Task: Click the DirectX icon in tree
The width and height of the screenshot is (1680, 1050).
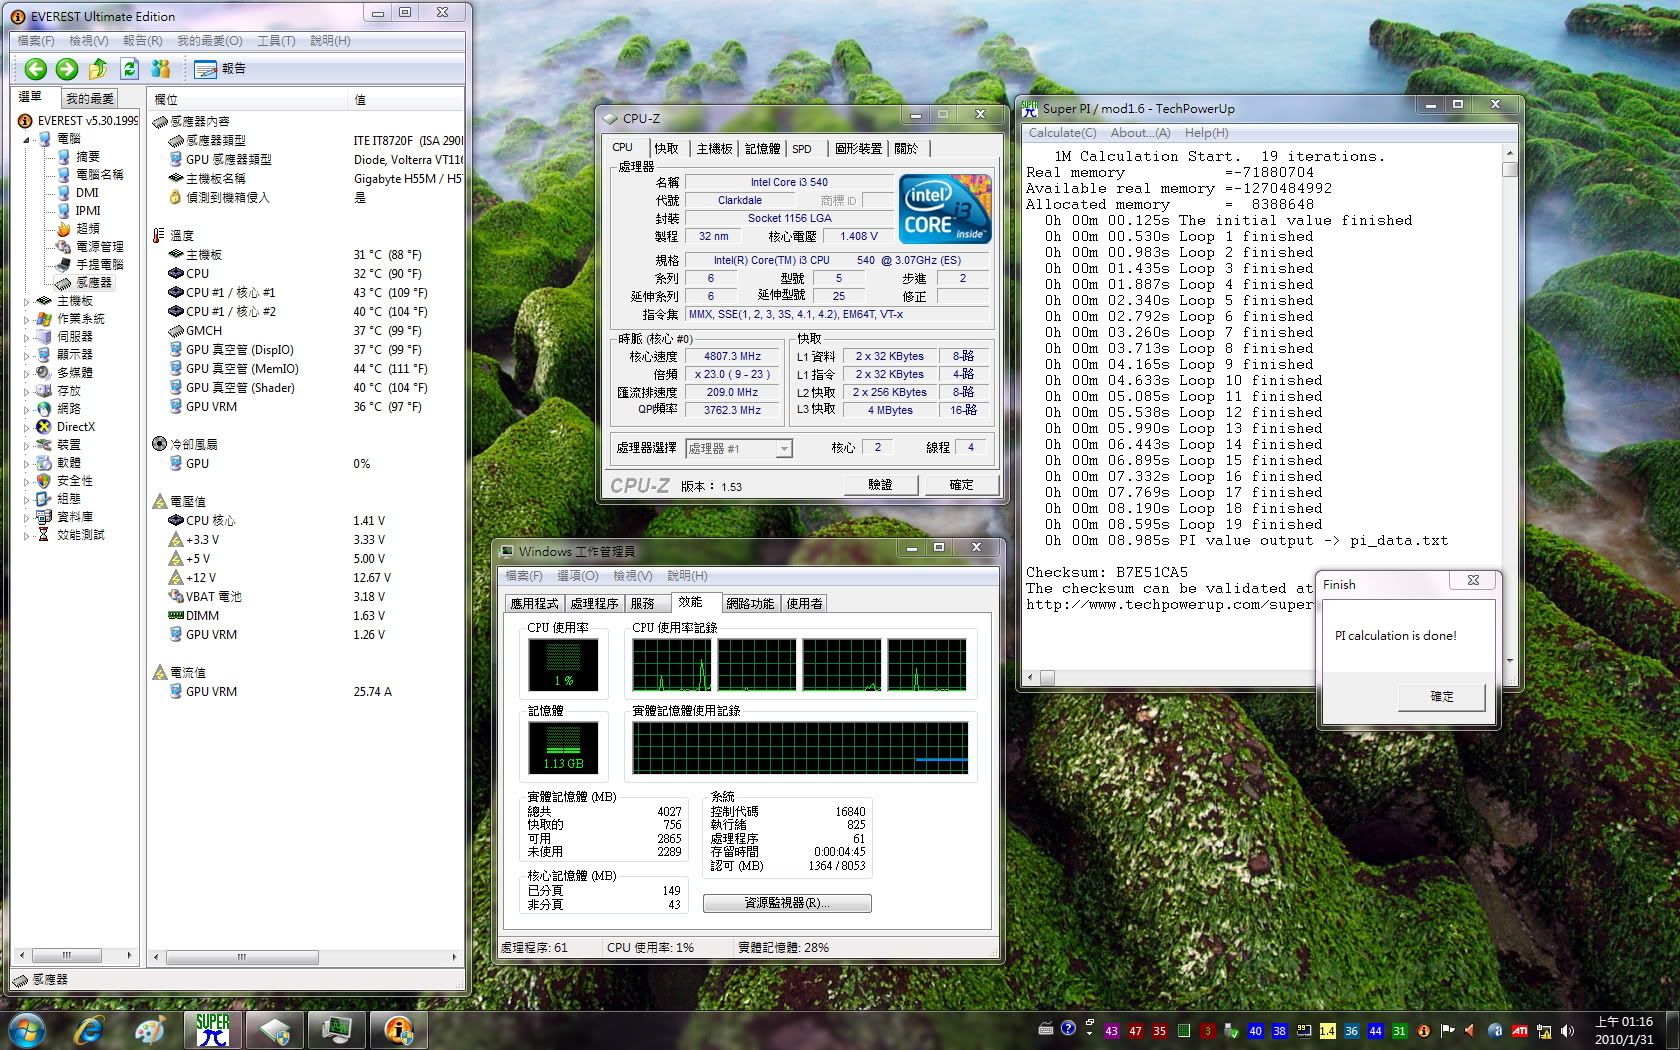Action: (43, 426)
